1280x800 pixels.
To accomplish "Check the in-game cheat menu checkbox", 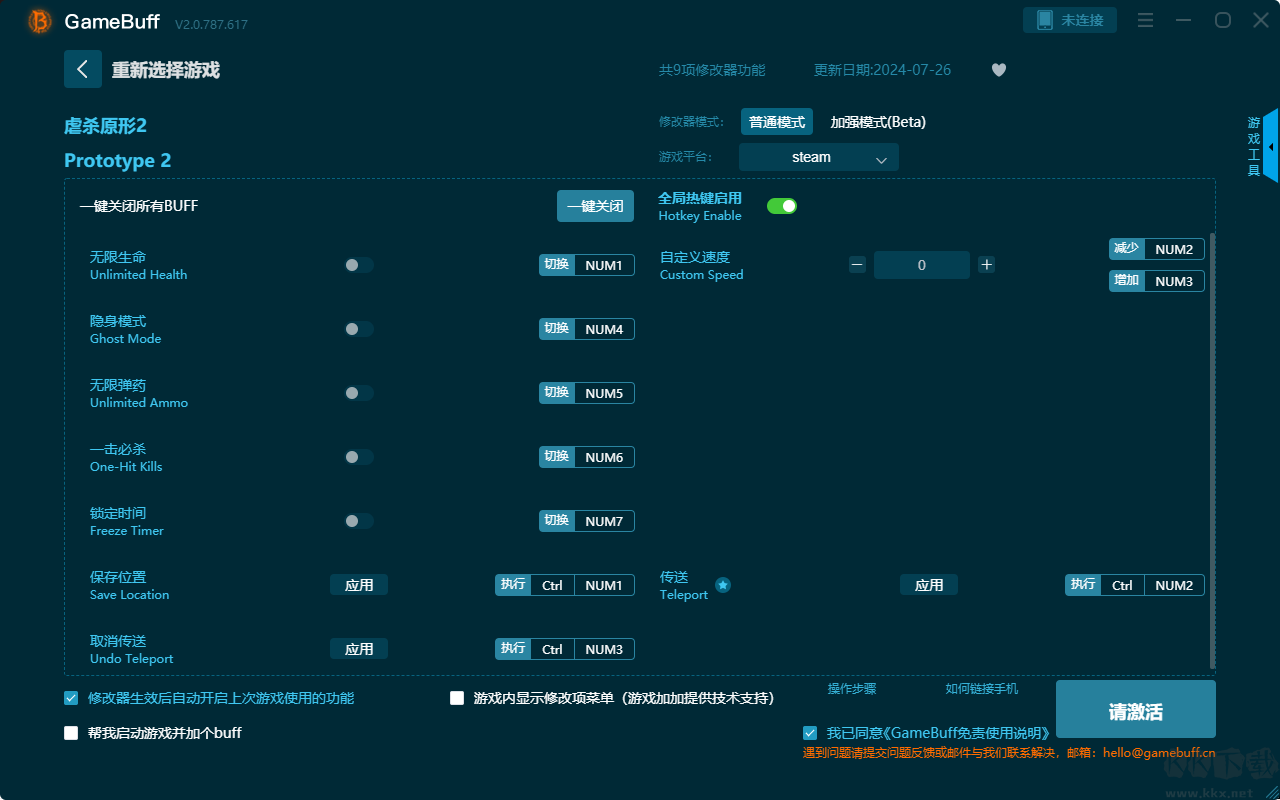I will click(x=457, y=698).
